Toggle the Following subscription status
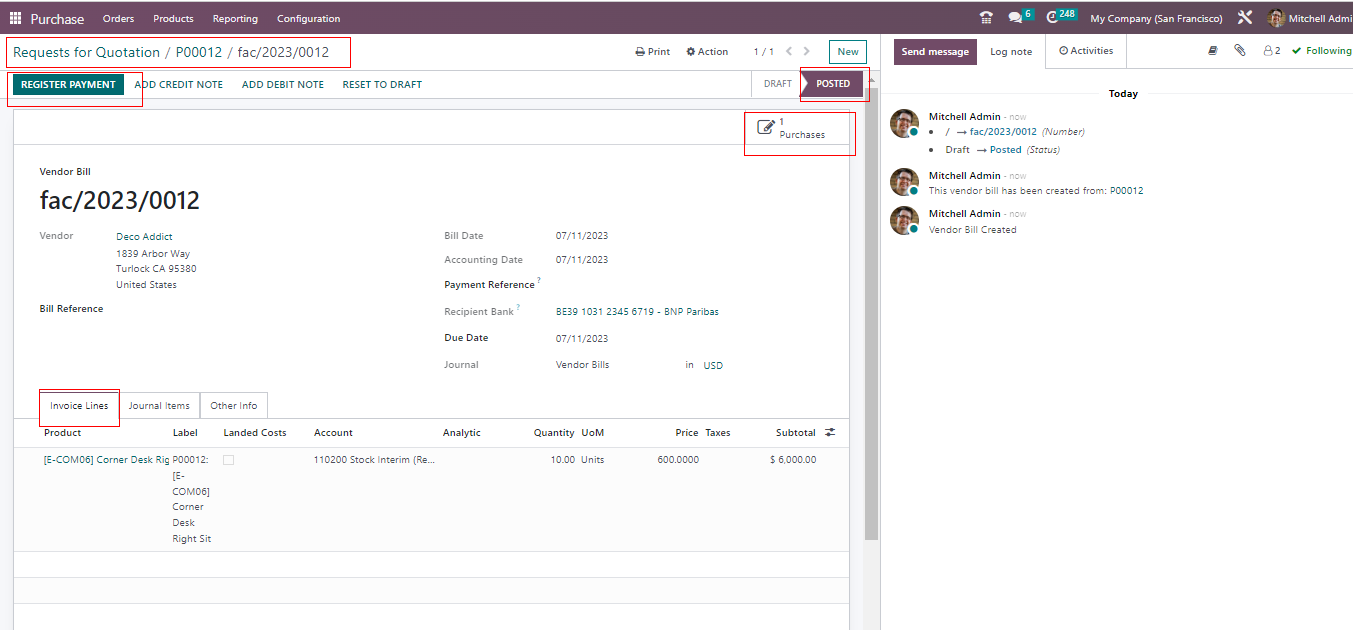The image size is (1353, 630). (x=1321, y=51)
